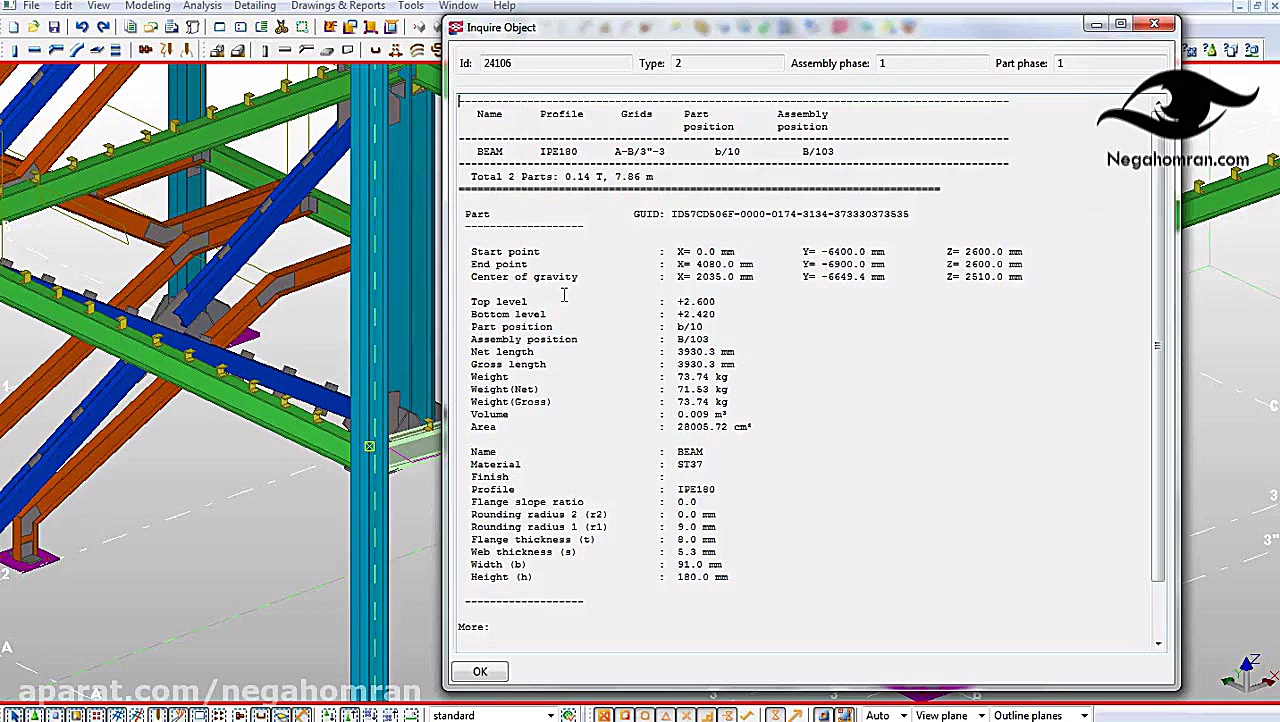Open the Edit menu
Image resolution: width=1280 pixels, height=722 pixels.
pyautogui.click(x=63, y=6)
